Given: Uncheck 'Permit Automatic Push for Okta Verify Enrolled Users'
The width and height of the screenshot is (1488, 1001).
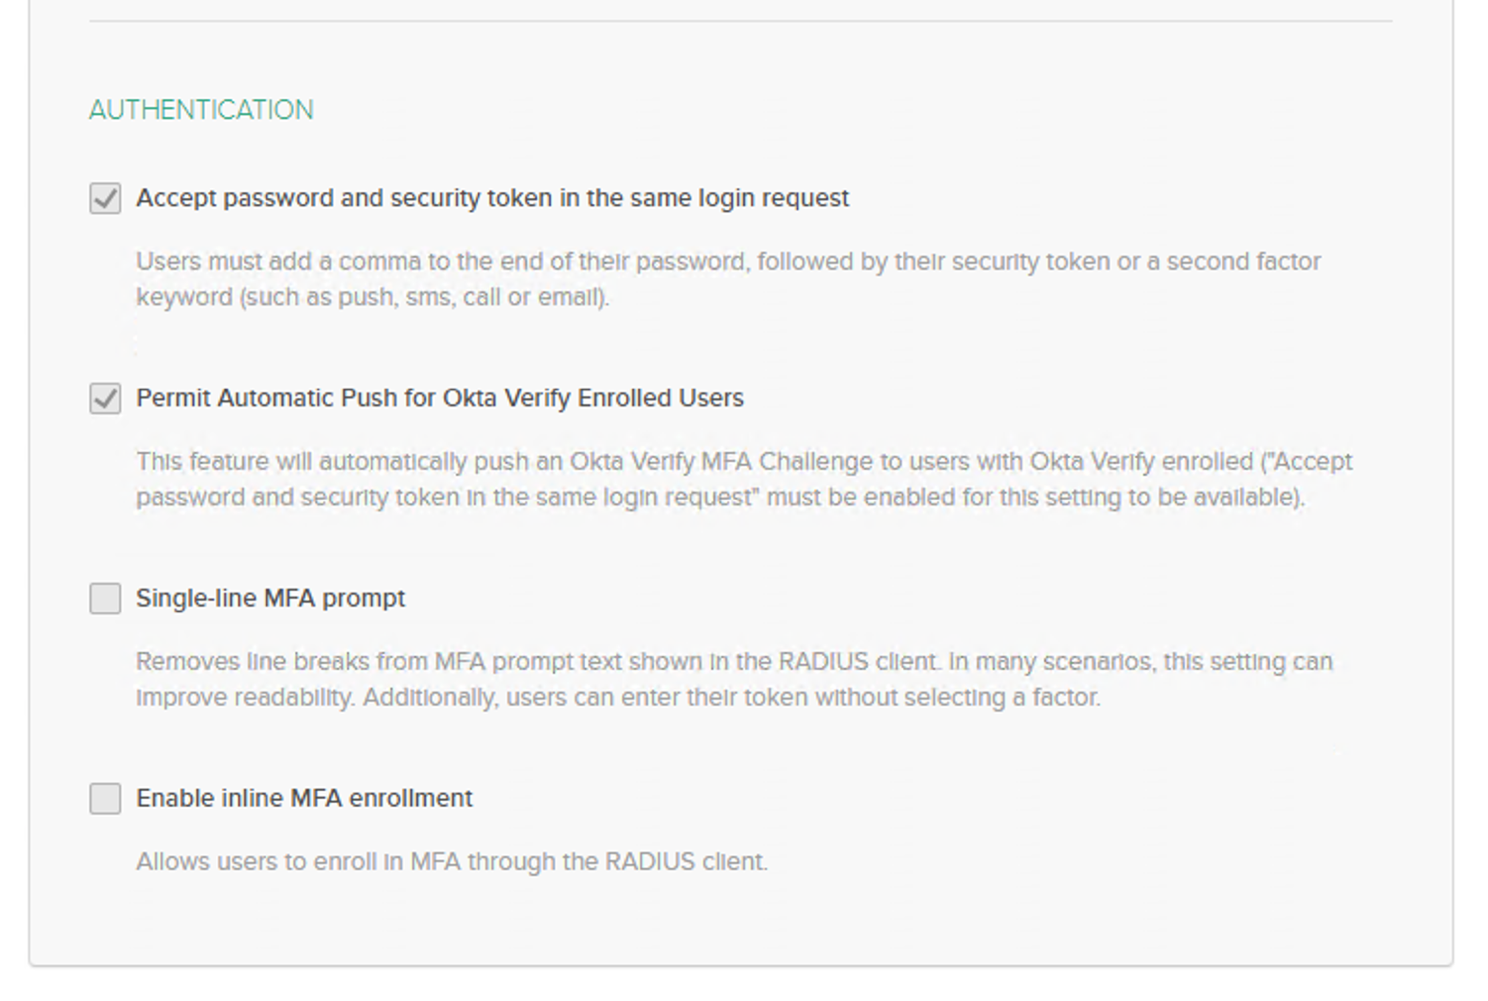Looking at the screenshot, I should coord(105,397).
